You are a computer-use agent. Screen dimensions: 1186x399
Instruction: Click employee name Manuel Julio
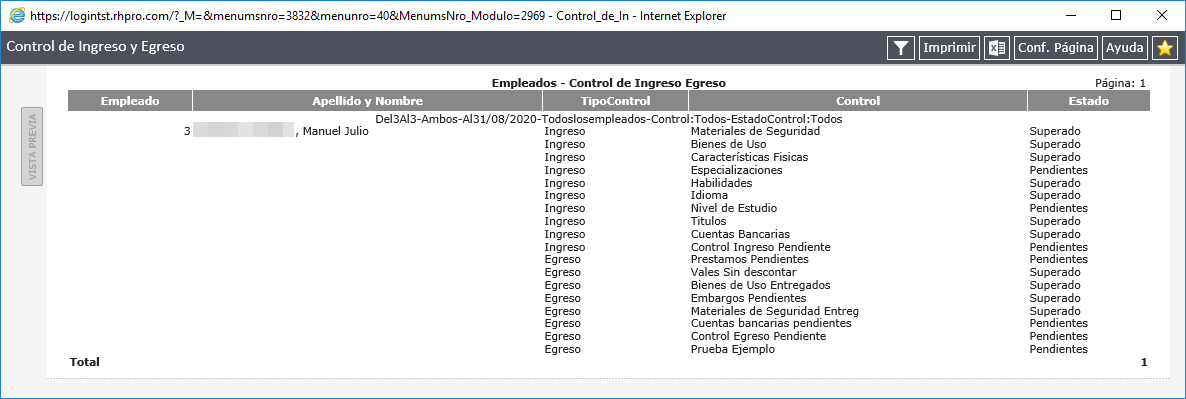(335, 131)
